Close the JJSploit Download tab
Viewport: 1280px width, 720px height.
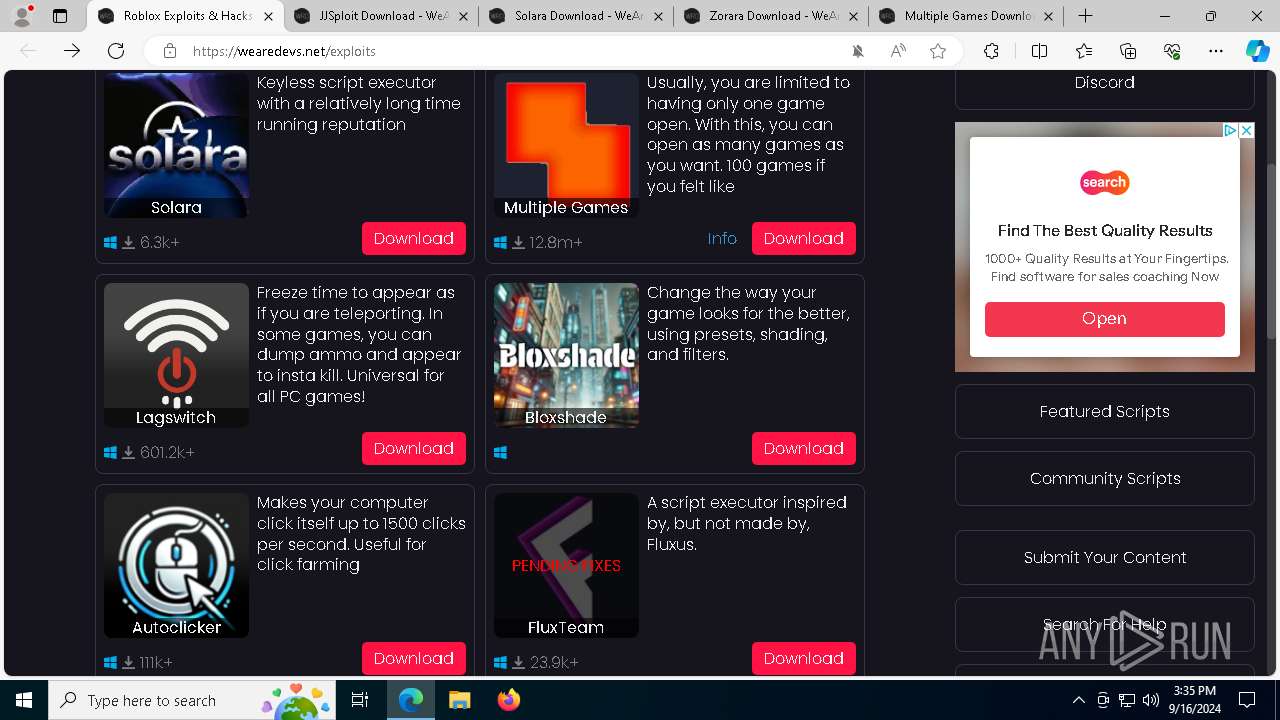coord(463,16)
